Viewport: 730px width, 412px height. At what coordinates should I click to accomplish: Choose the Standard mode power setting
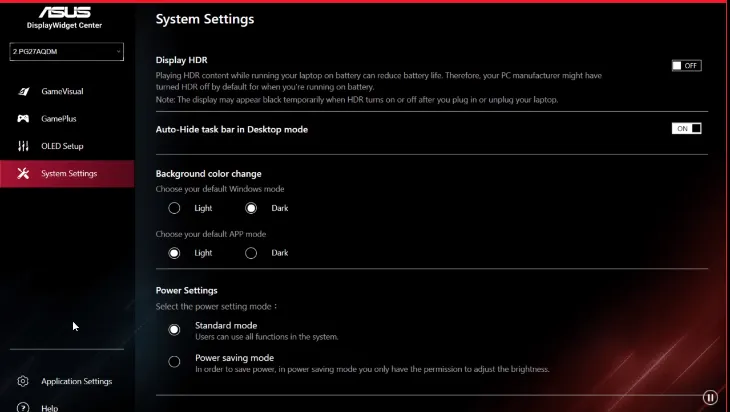pyautogui.click(x=174, y=330)
